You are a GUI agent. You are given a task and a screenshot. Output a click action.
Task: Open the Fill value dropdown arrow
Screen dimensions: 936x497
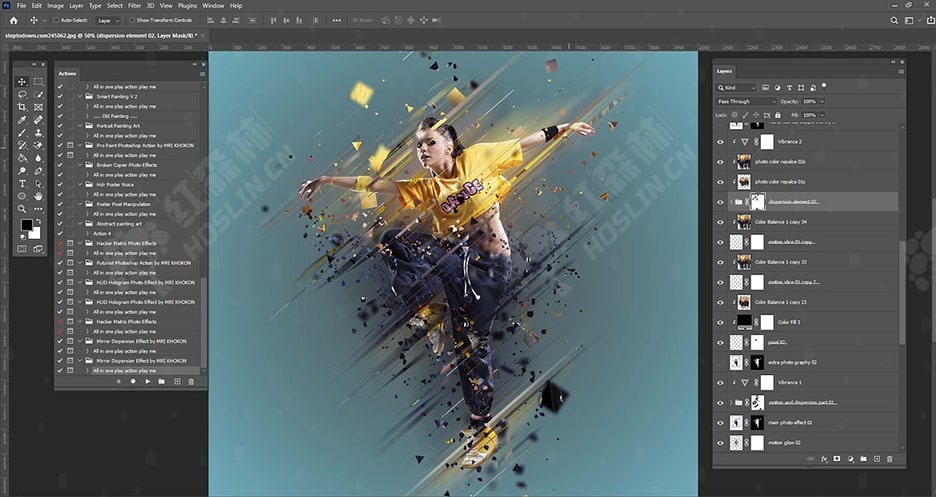(x=822, y=115)
